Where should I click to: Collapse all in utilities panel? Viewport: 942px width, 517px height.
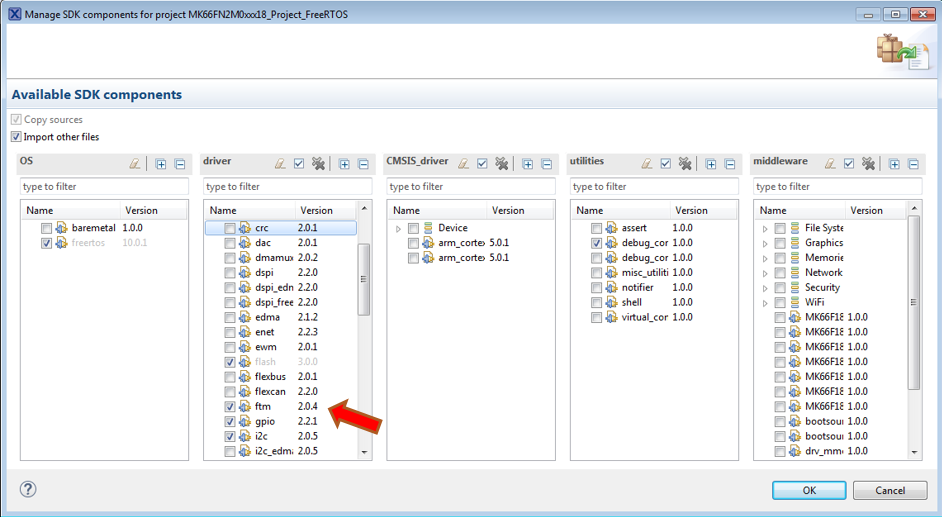tap(729, 164)
